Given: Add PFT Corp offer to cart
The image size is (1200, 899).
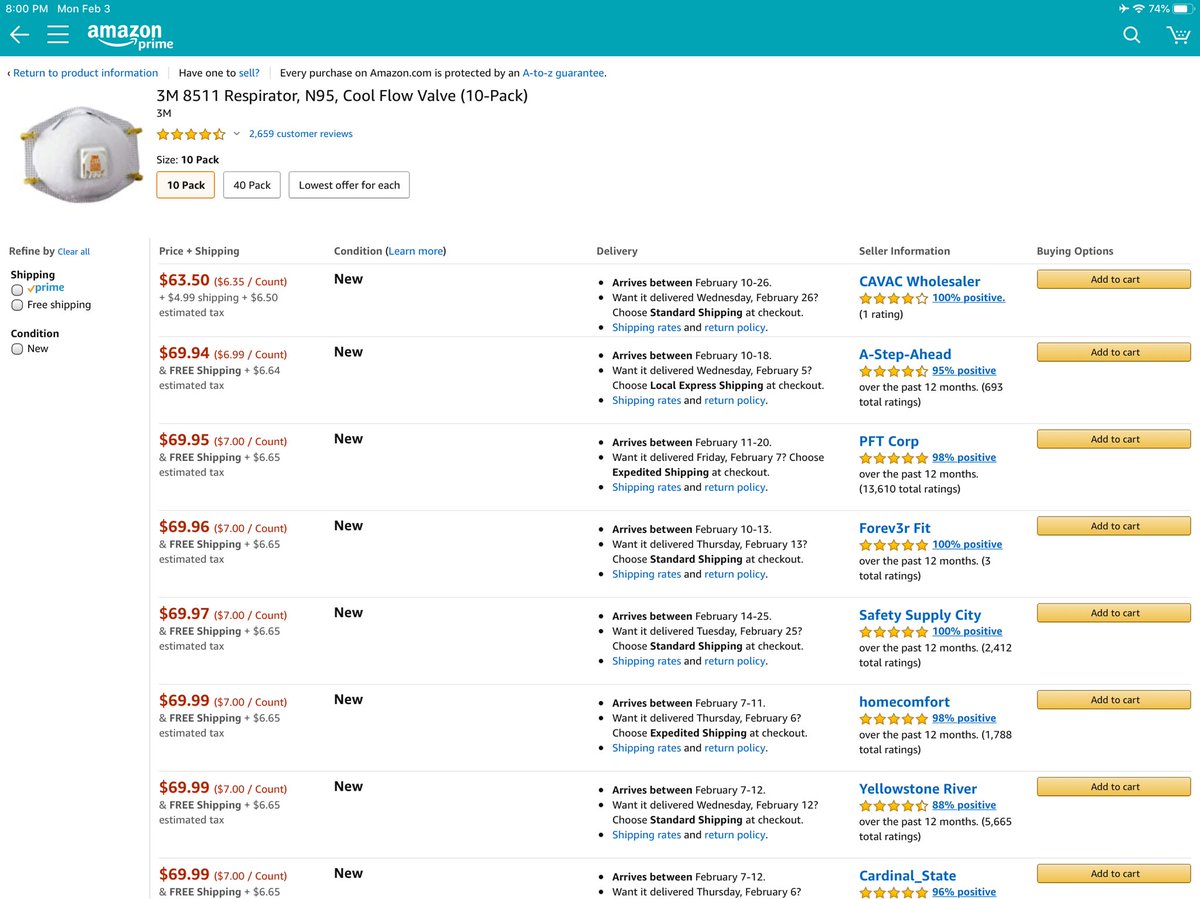Looking at the screenshot, I should pyautogui.click(x=1114, y=440).
